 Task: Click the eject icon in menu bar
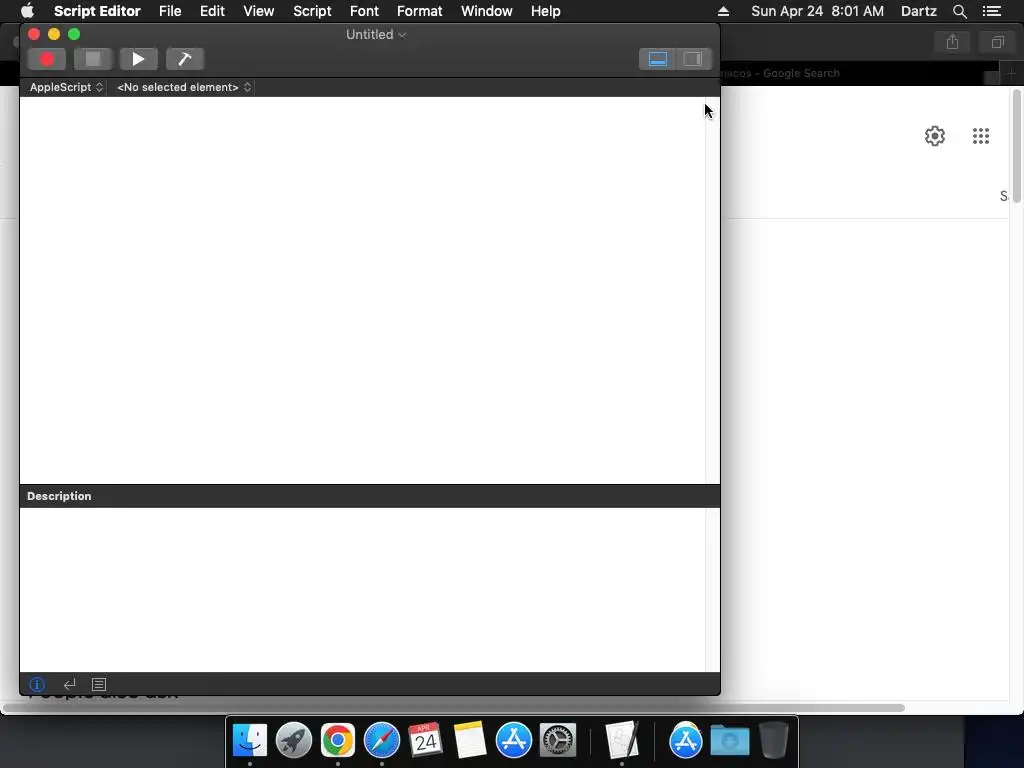(723, 11)
